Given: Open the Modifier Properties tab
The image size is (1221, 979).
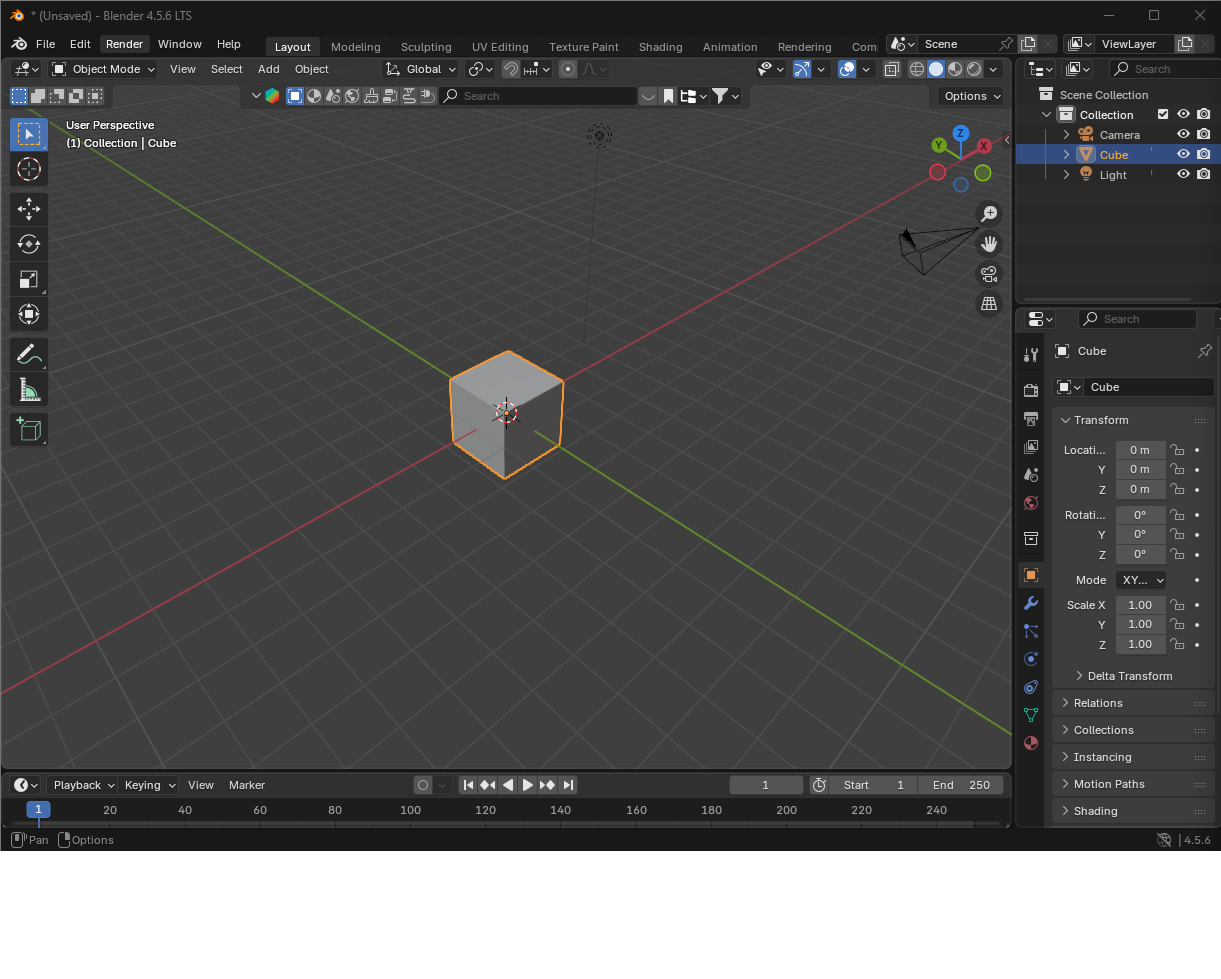Looking at the screenshot, I should [1031, 603].
